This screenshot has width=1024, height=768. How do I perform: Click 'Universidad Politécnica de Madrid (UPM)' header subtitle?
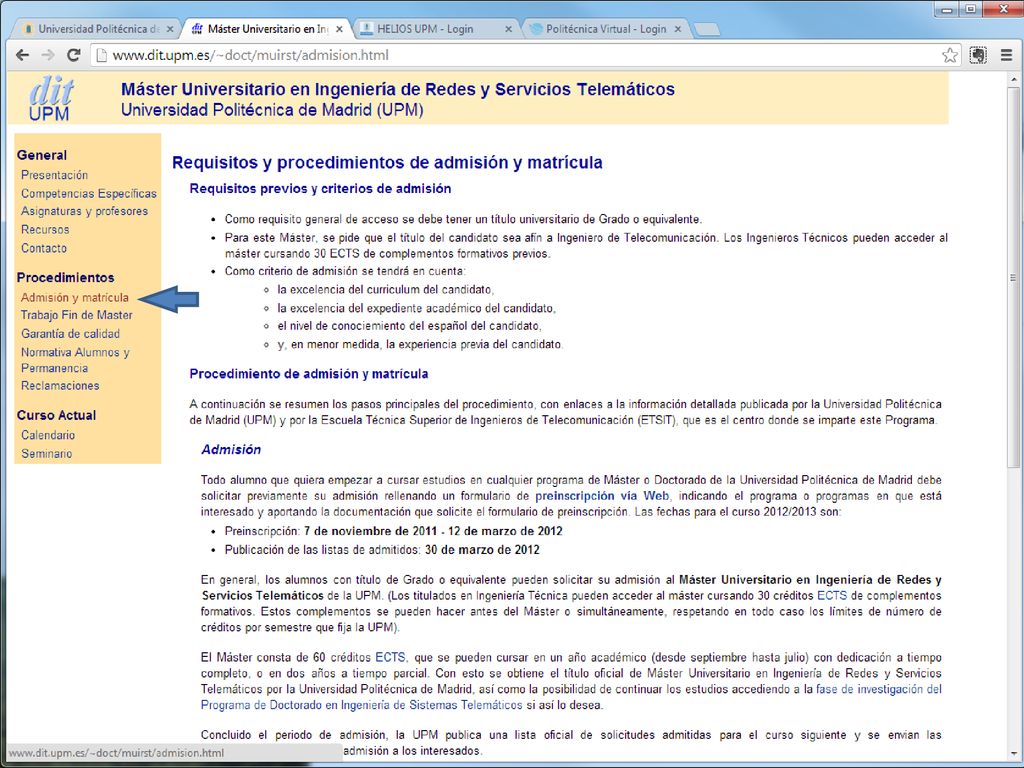(272, 110)
